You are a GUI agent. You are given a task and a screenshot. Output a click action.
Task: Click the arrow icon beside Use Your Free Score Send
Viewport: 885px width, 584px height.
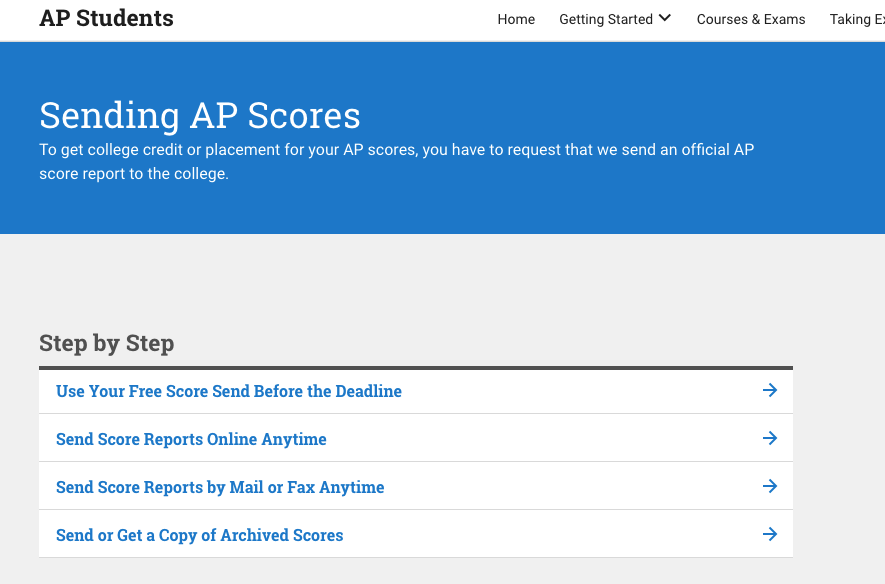(770, 390)
